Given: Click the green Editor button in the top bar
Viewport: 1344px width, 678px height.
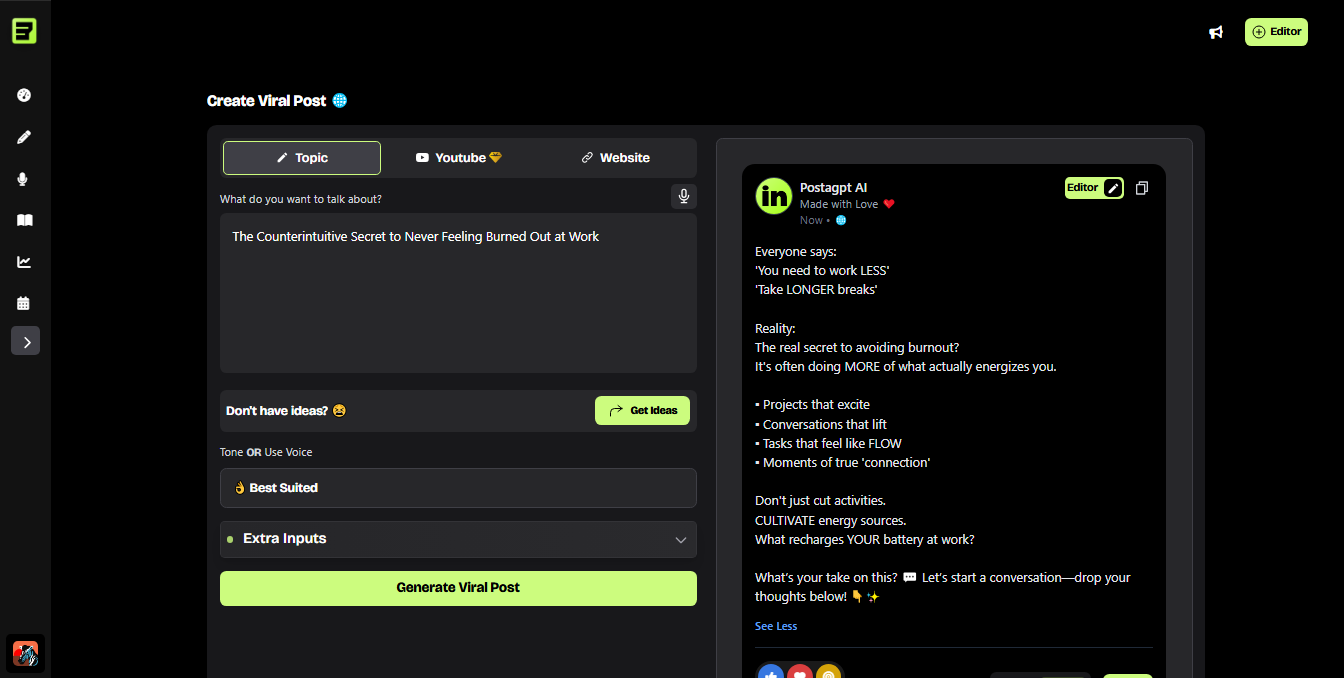Looking at the screenshot, I should (1276, 32).
